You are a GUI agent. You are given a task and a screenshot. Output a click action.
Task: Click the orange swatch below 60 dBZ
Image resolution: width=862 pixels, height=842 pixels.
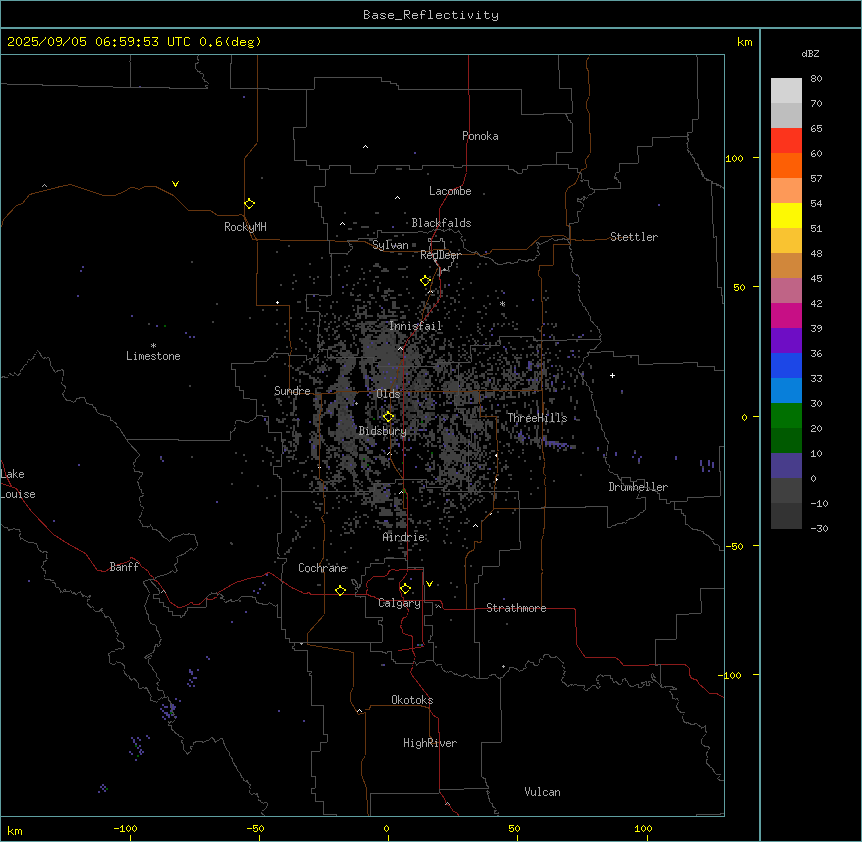(x=786, y=166)
